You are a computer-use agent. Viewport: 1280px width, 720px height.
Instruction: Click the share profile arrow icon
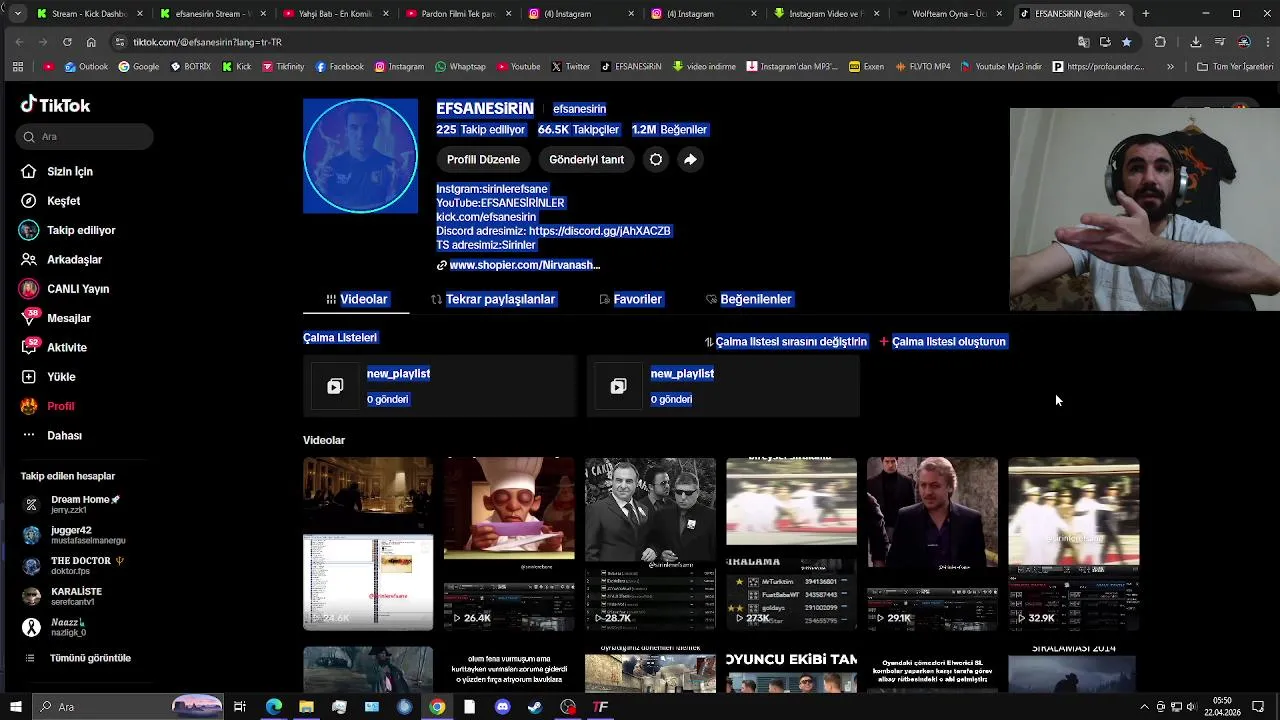(690, 160)
